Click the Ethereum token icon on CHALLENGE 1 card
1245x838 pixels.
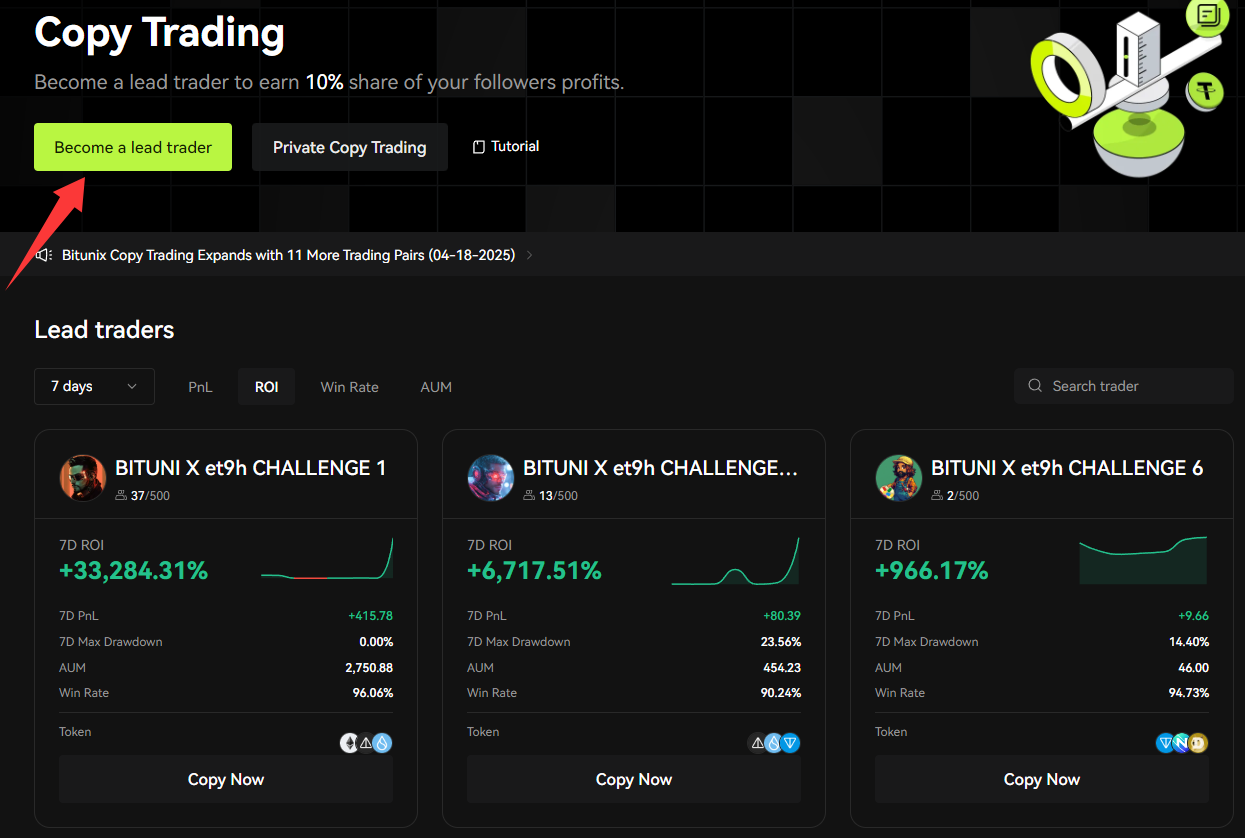(349, 743)
